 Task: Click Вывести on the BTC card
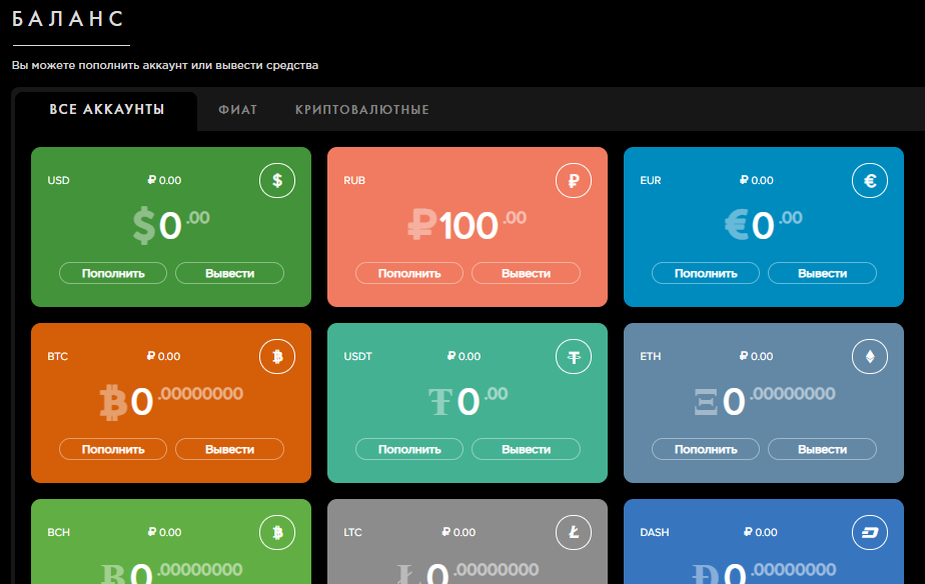click(x=229, y=449)
